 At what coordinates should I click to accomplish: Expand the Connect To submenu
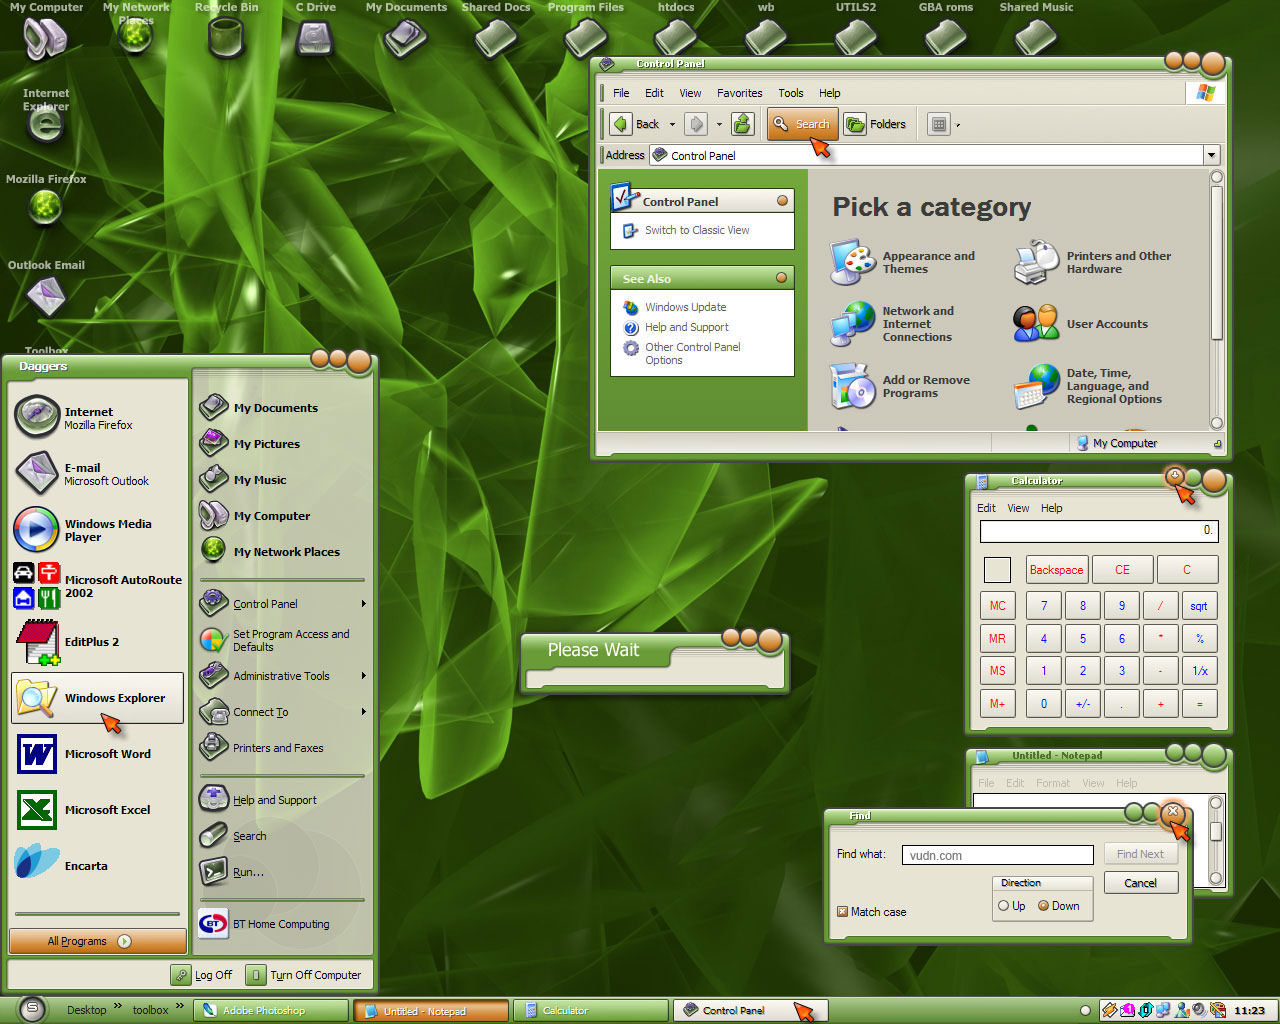coord(363,712)
